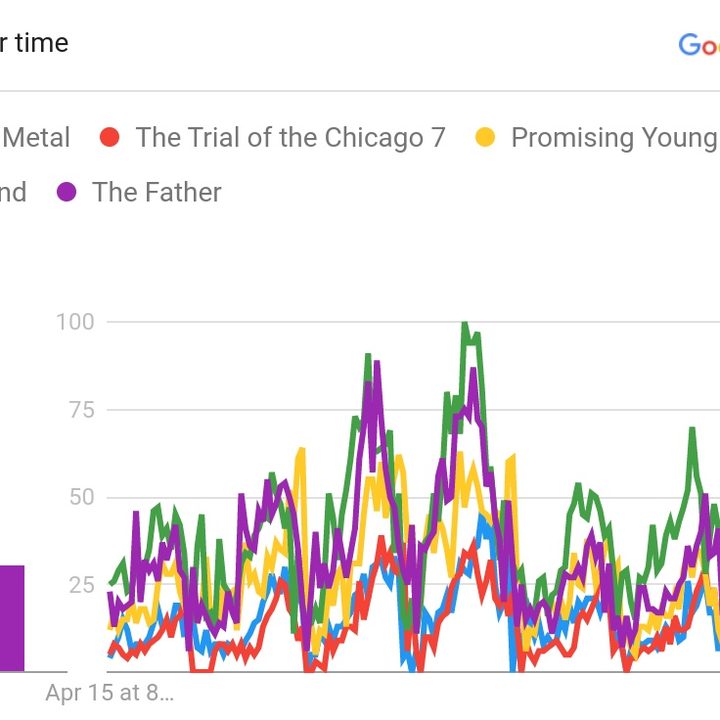This screenshot has width=720, height=720.
Task: Click the Google logo in the top corner
Action: click(x=699, y=44)
